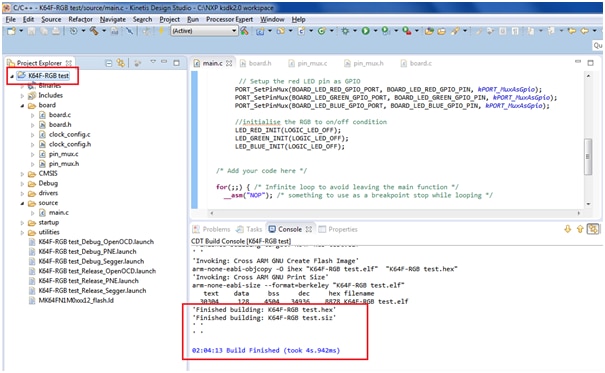
Task: Click the green Run play icon
Action: (365, 31)
